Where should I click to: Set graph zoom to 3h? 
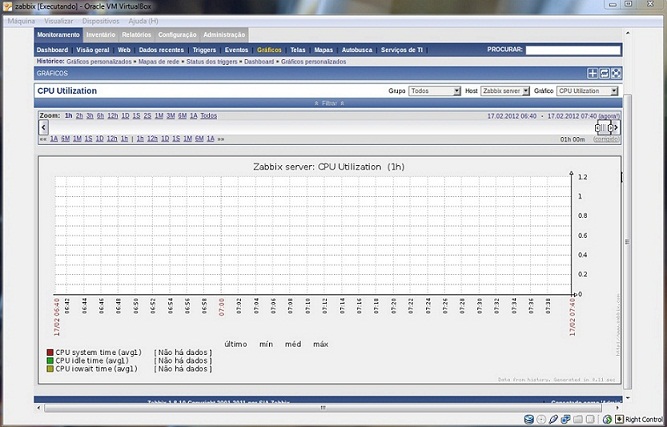(x=90, y=116)
